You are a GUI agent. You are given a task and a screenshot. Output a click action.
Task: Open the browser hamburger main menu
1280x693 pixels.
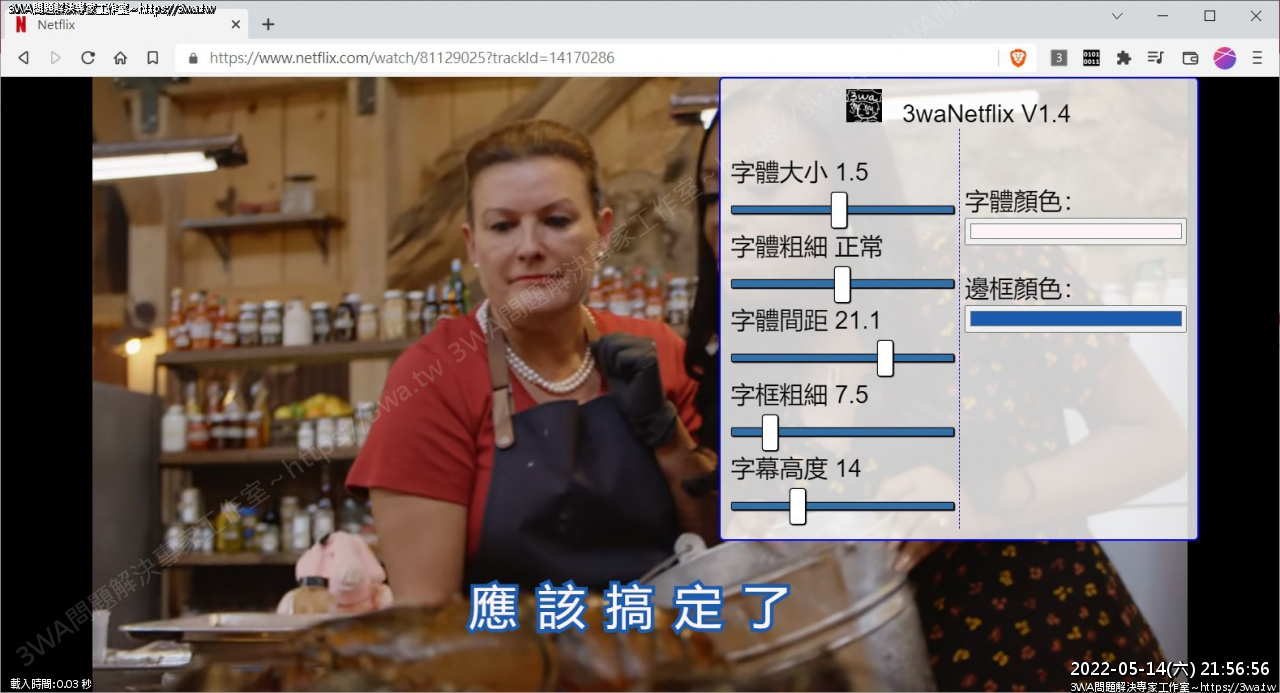1257,58
